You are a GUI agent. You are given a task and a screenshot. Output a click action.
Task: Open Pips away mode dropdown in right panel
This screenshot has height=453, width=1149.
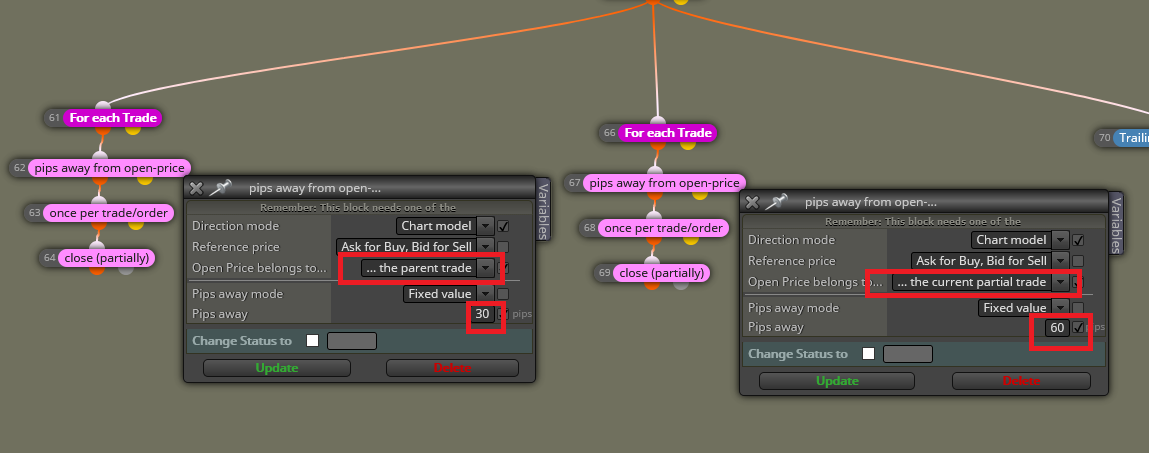tap(1060, 308)
